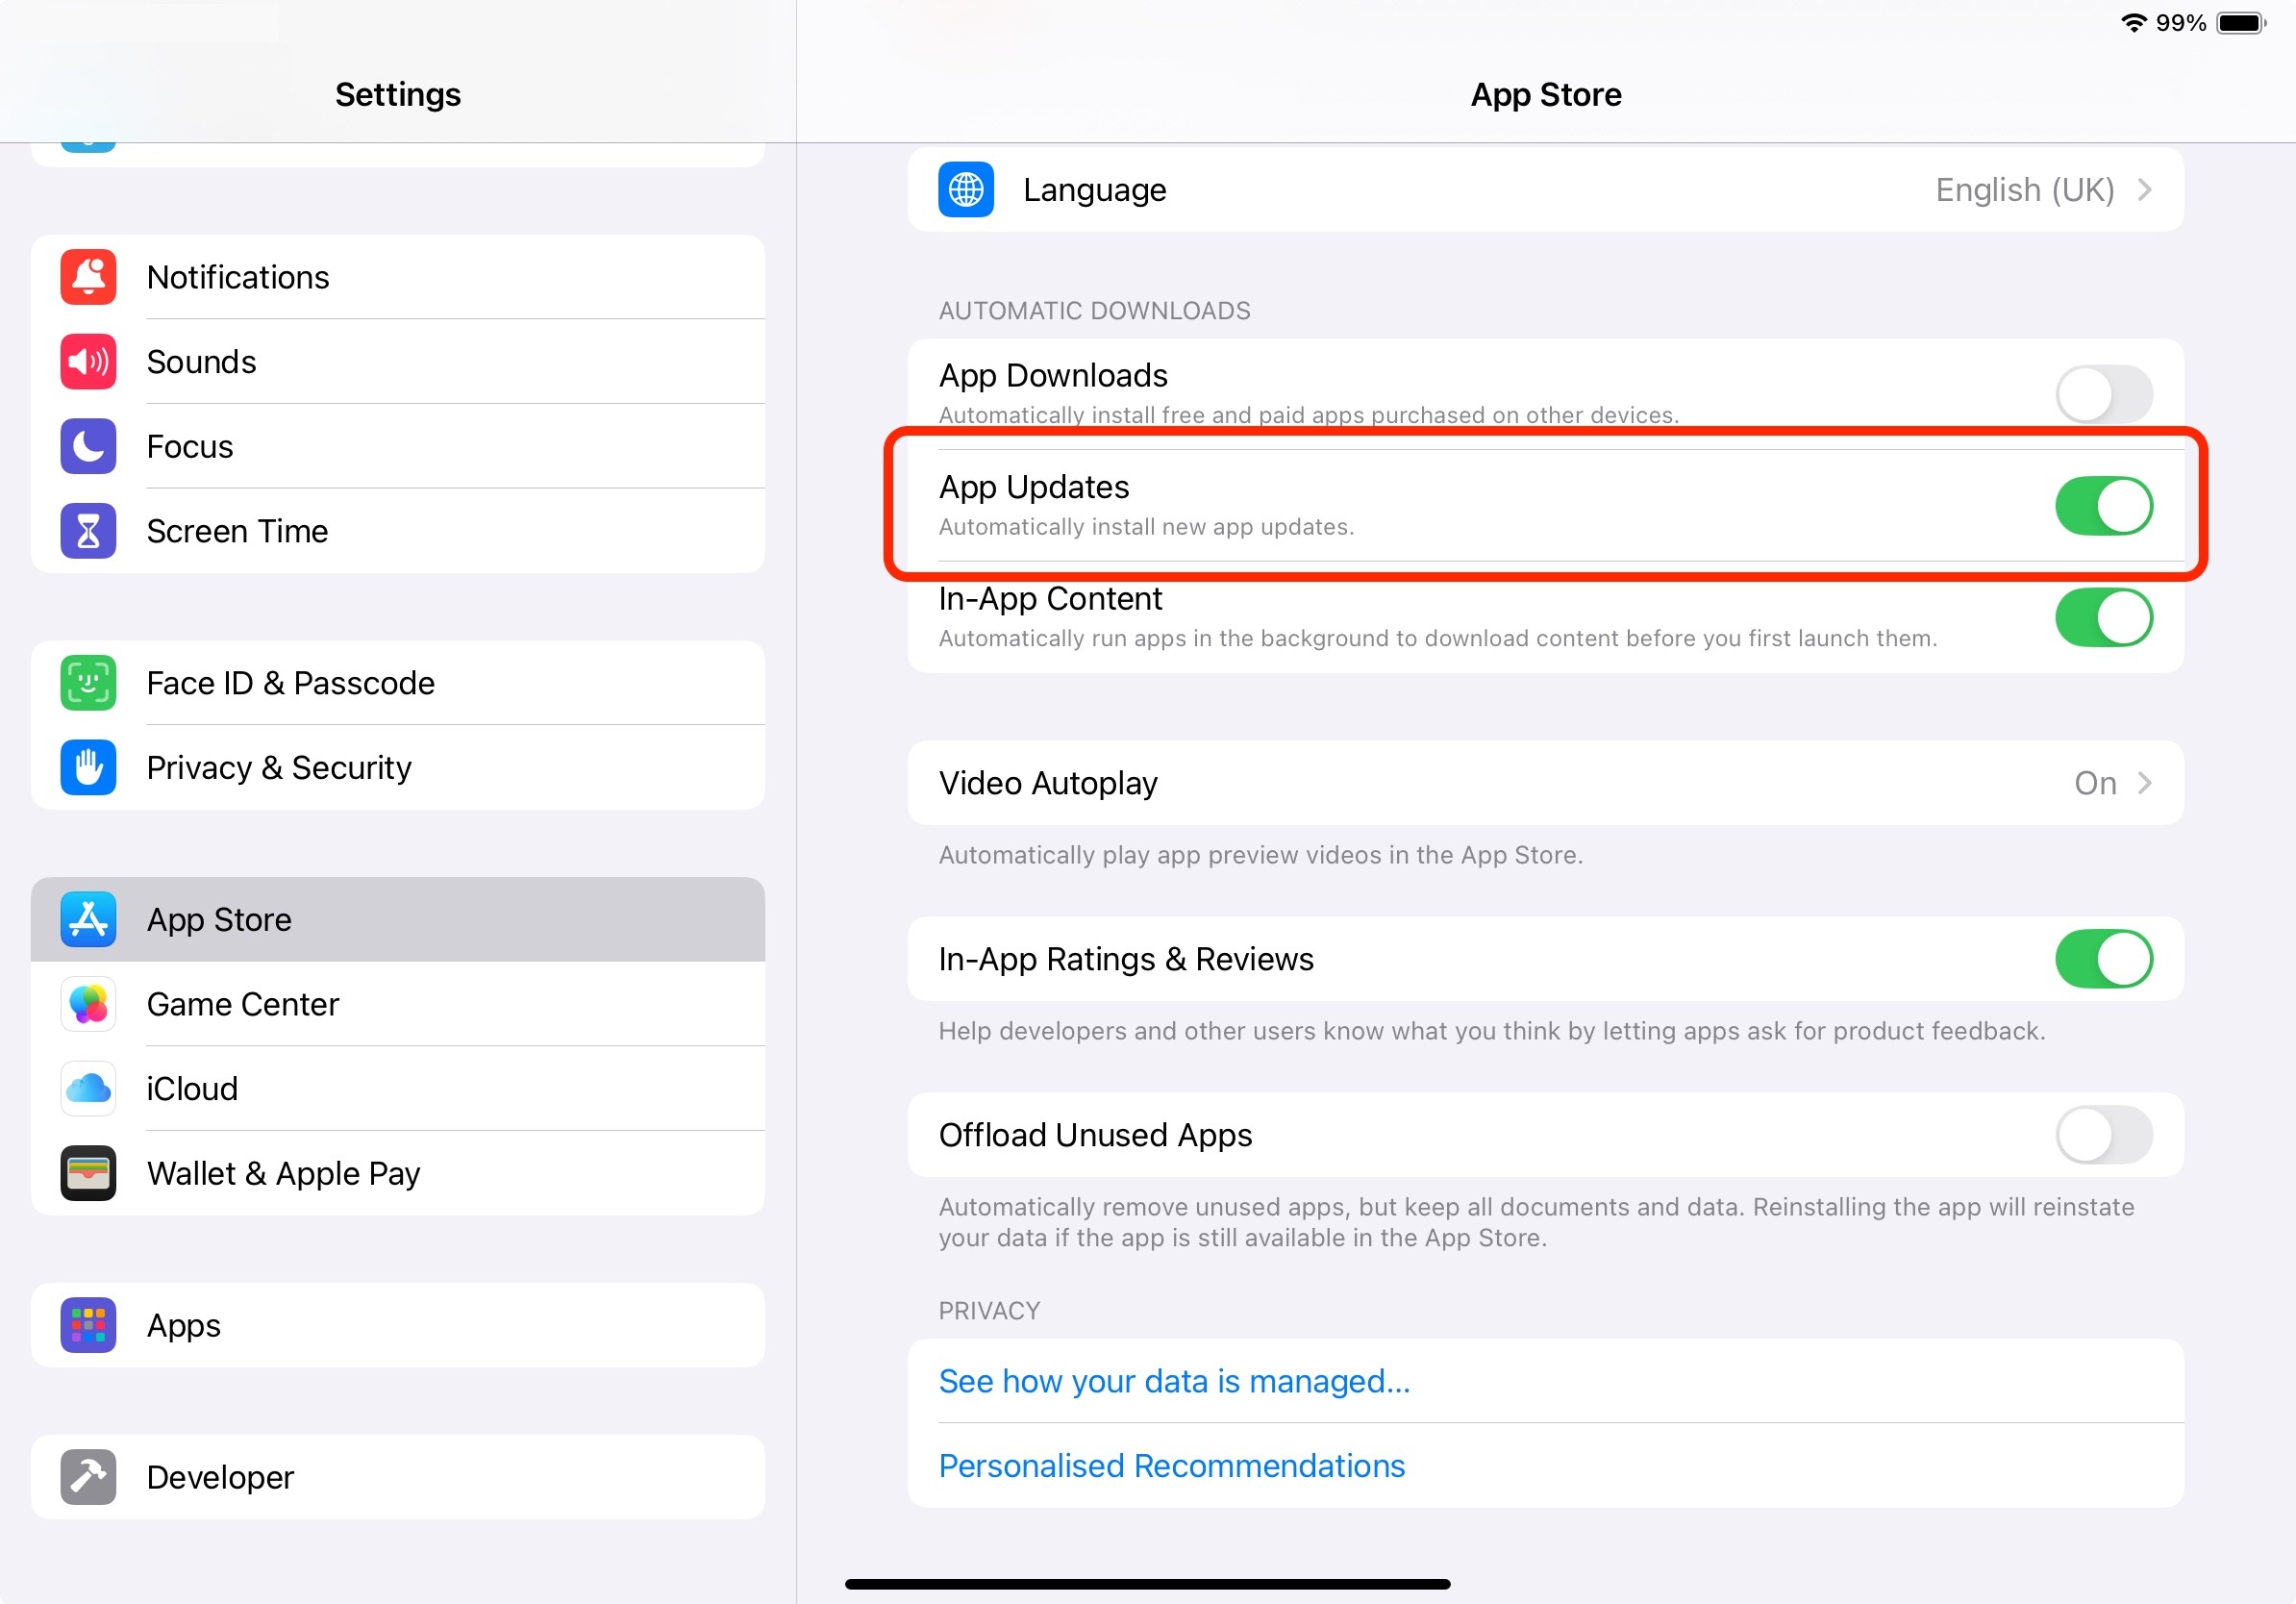Tap the Focus moon icon
2296x1604 pixels.
coord(88,446)
